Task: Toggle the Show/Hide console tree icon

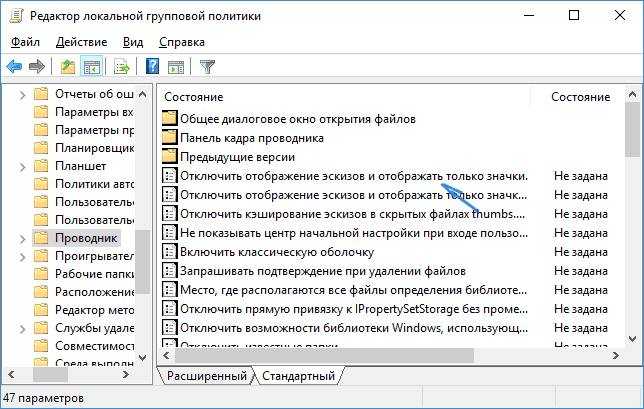Action: [x=92, y=67]
